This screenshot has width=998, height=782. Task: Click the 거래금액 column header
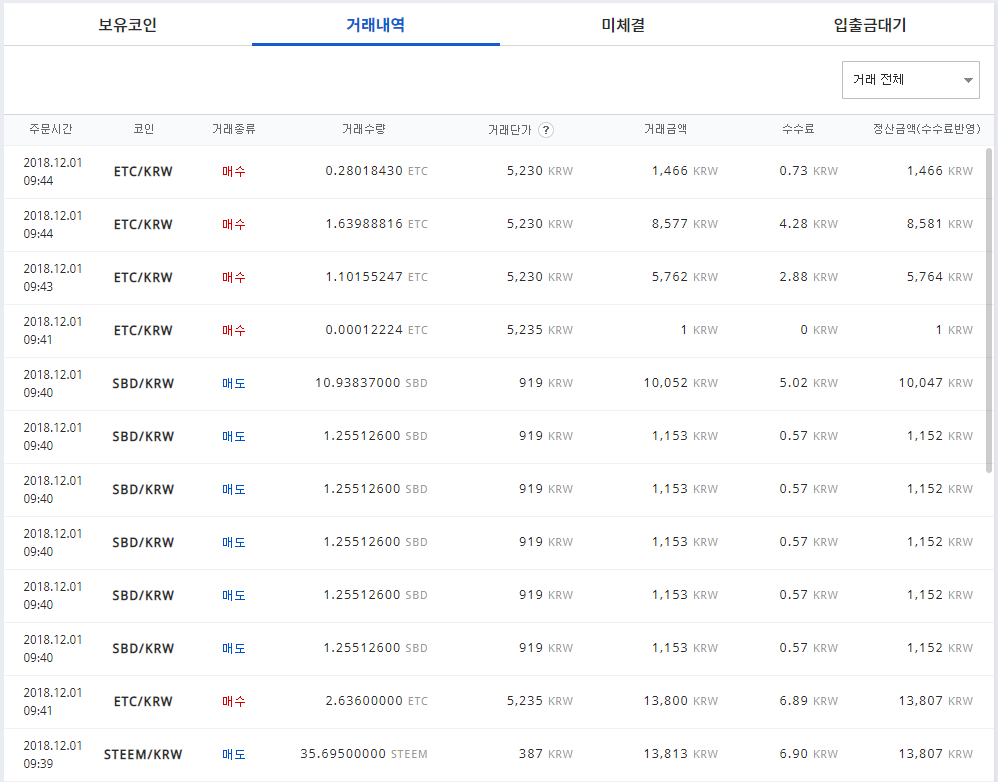pyautogui.click(x=665, y=129)
